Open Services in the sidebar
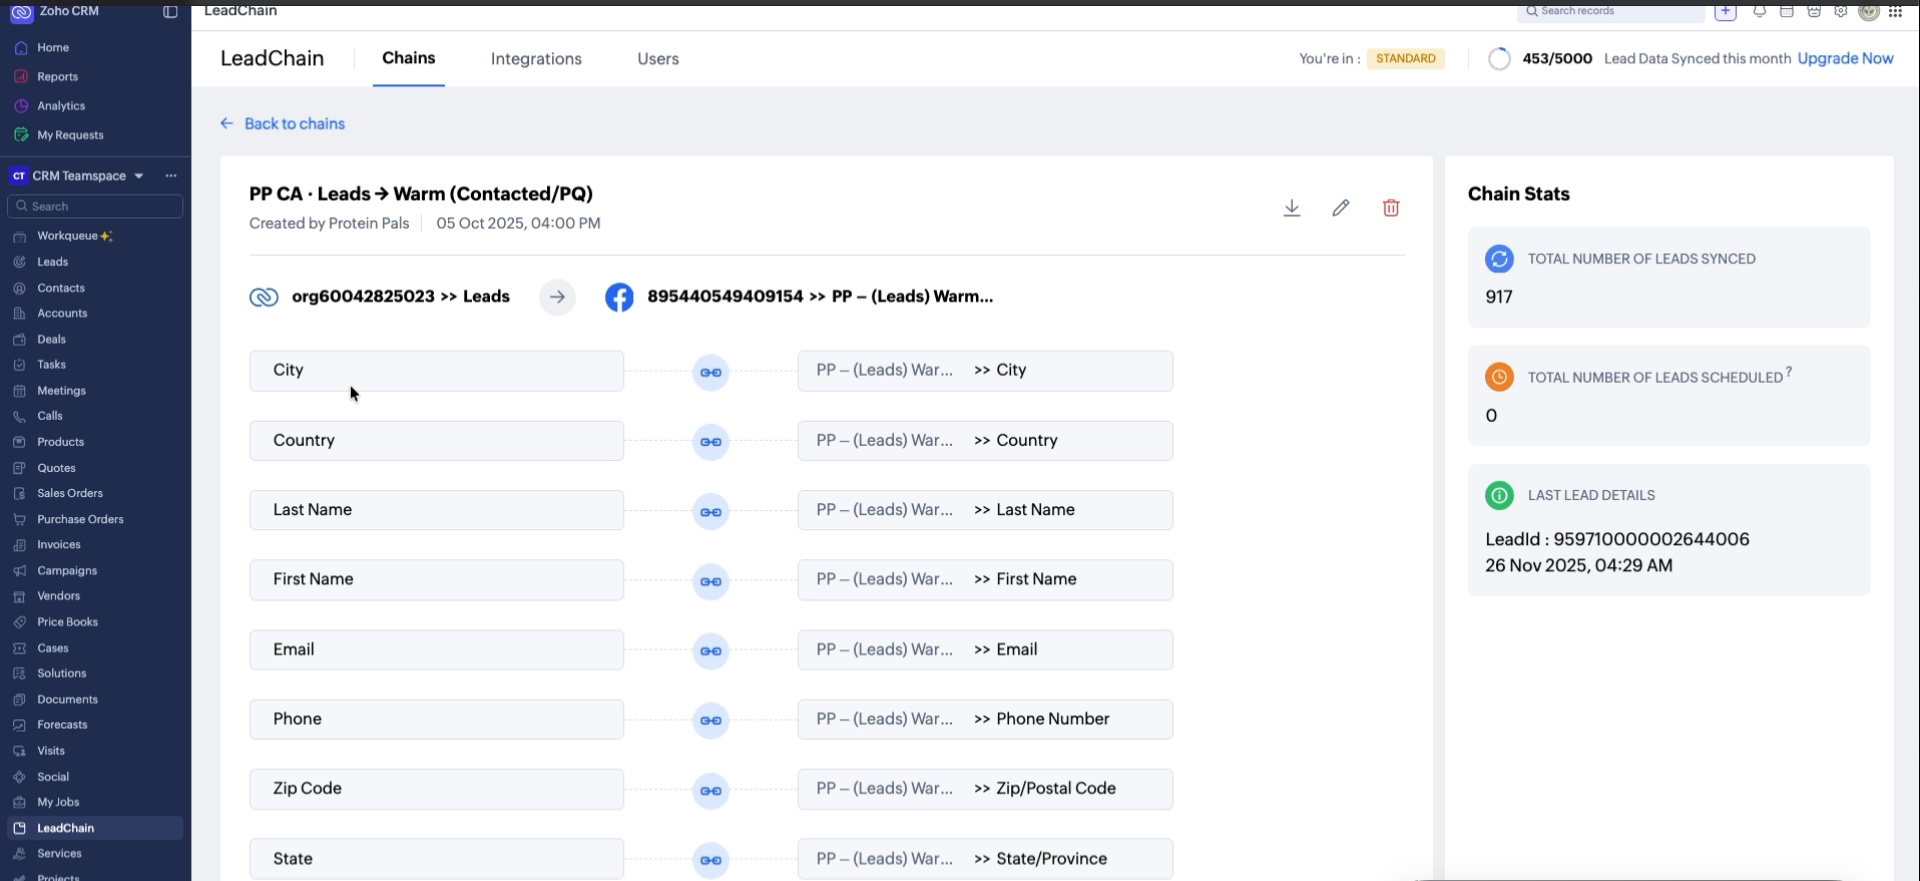The width and height of the screenshot is (1920, 881). (59, 854)
